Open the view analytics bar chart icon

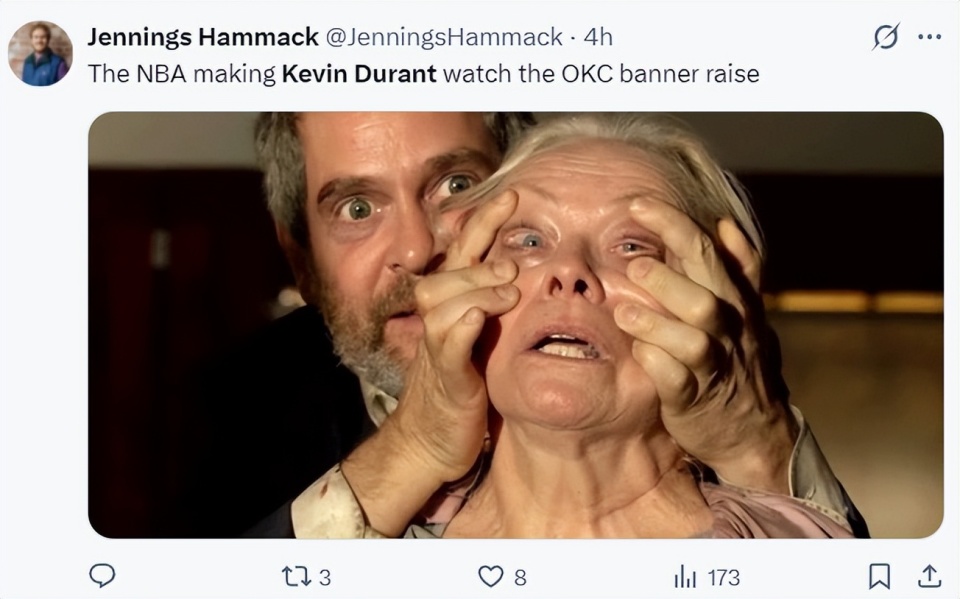click(685, 576)
